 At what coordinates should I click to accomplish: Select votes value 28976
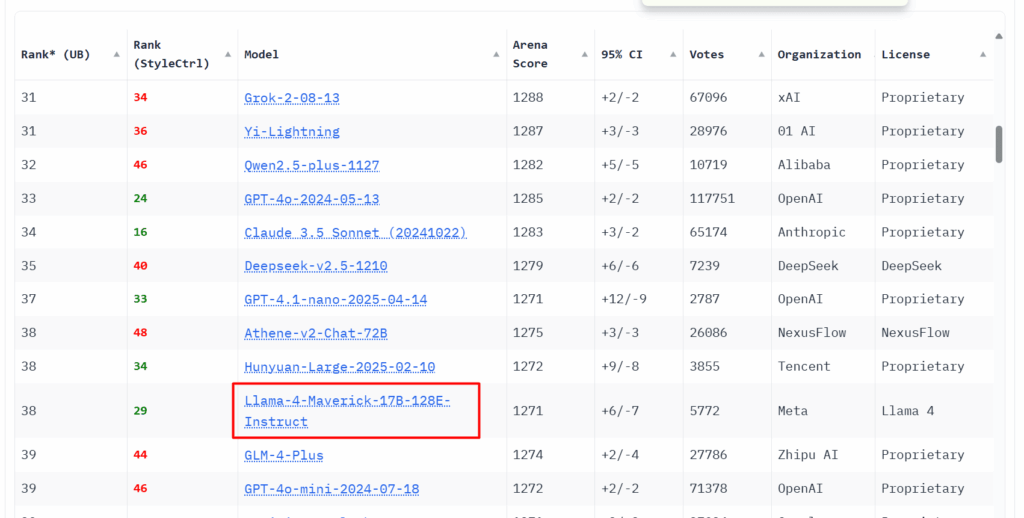coord(708,131)
